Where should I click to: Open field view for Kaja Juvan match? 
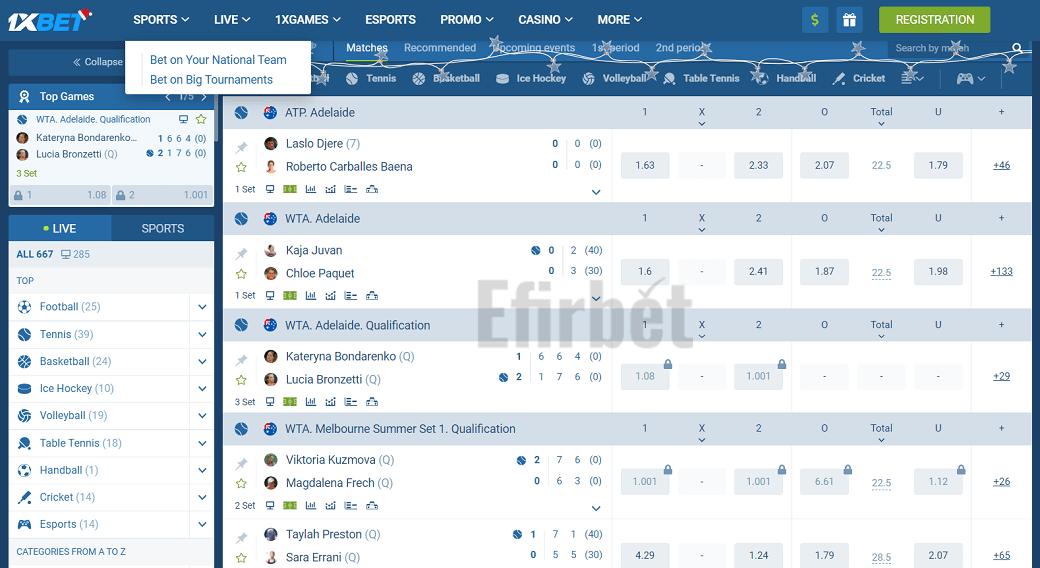coord(290,295)
